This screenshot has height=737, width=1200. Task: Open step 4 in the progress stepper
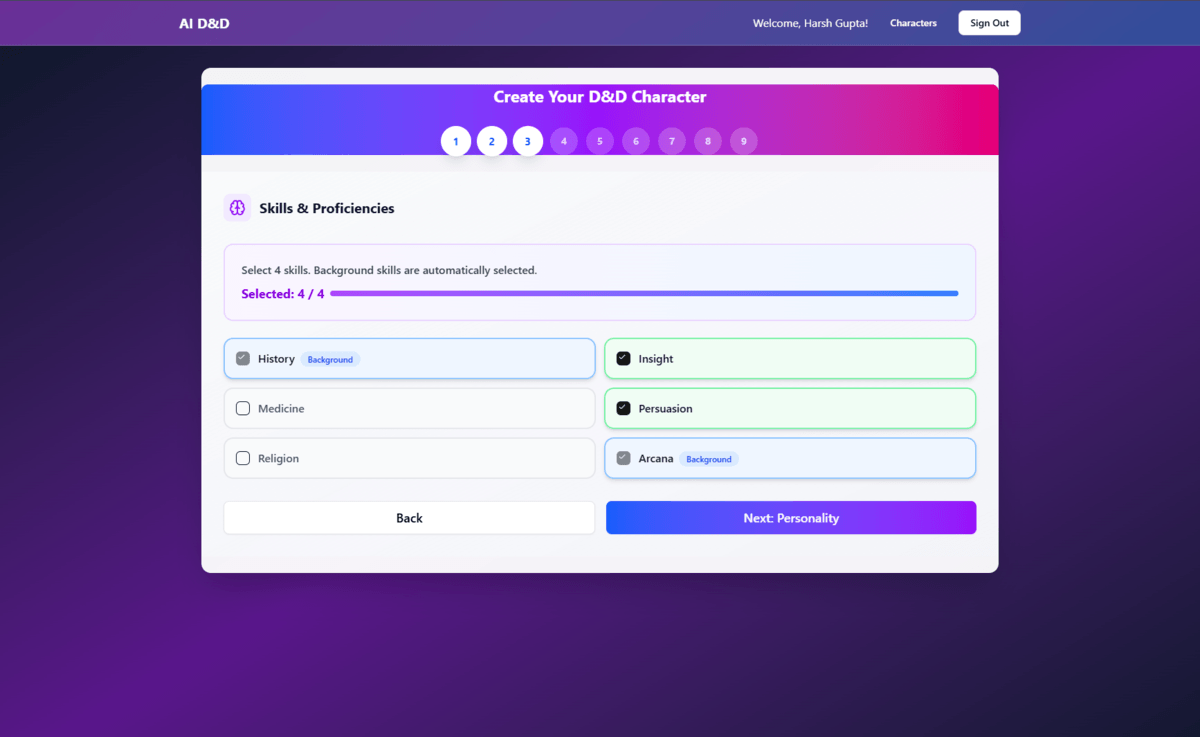pyautogui.click(x=564, y=141)
